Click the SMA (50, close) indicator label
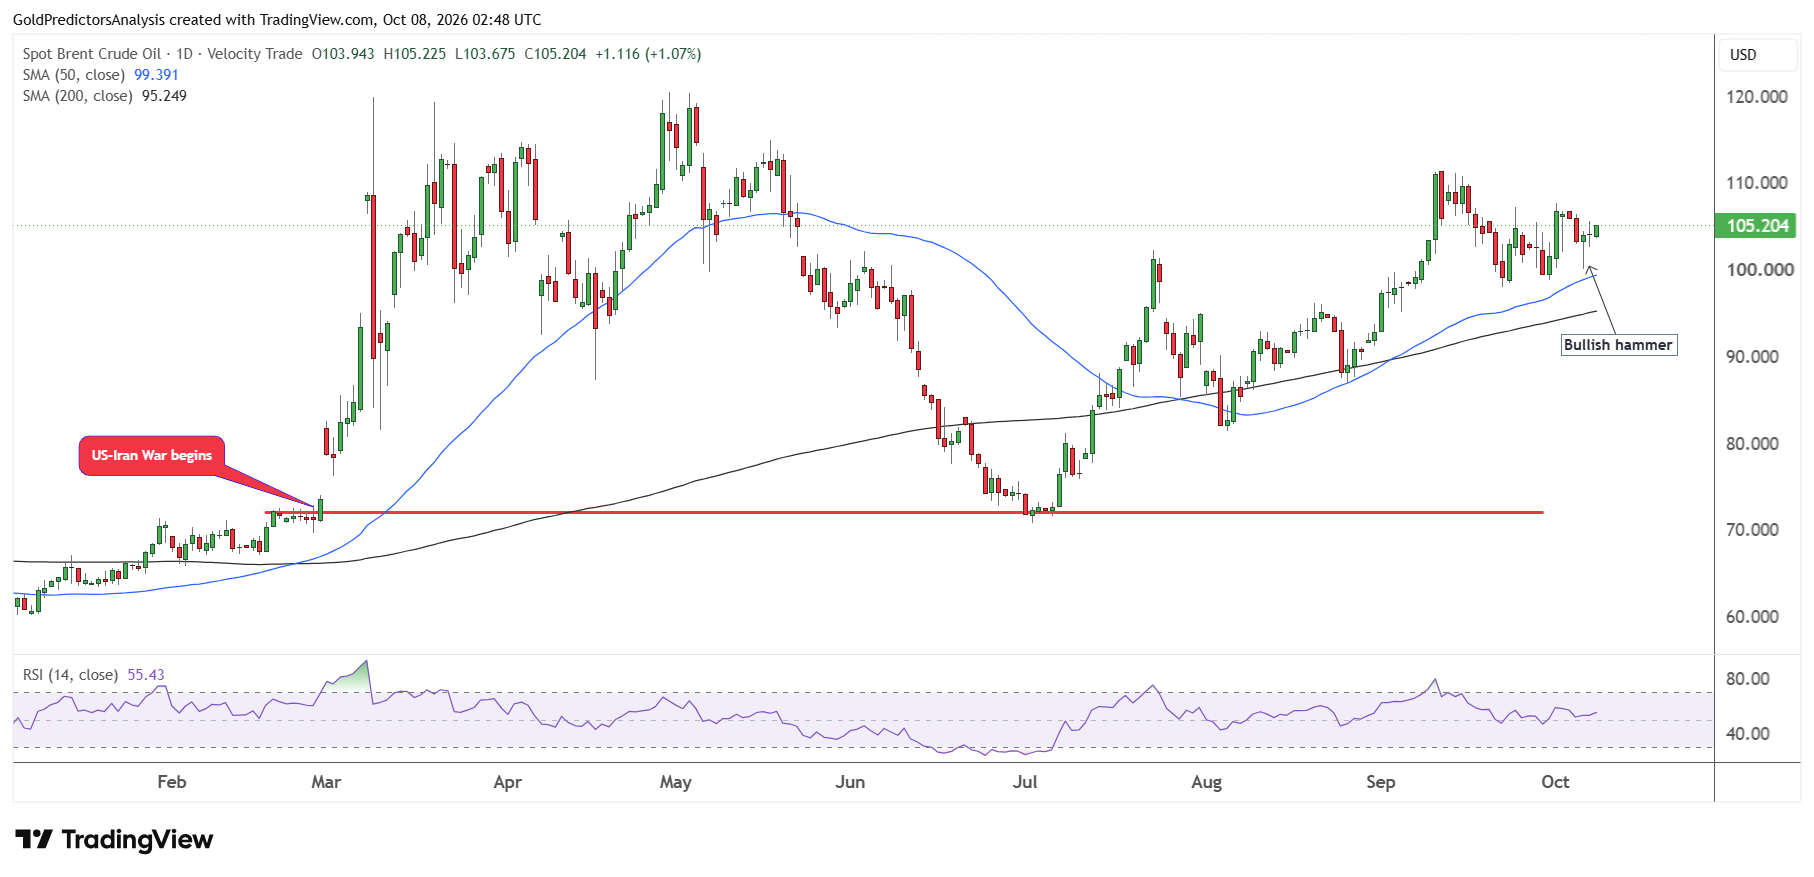The image size is (1814, 877). 74,75
